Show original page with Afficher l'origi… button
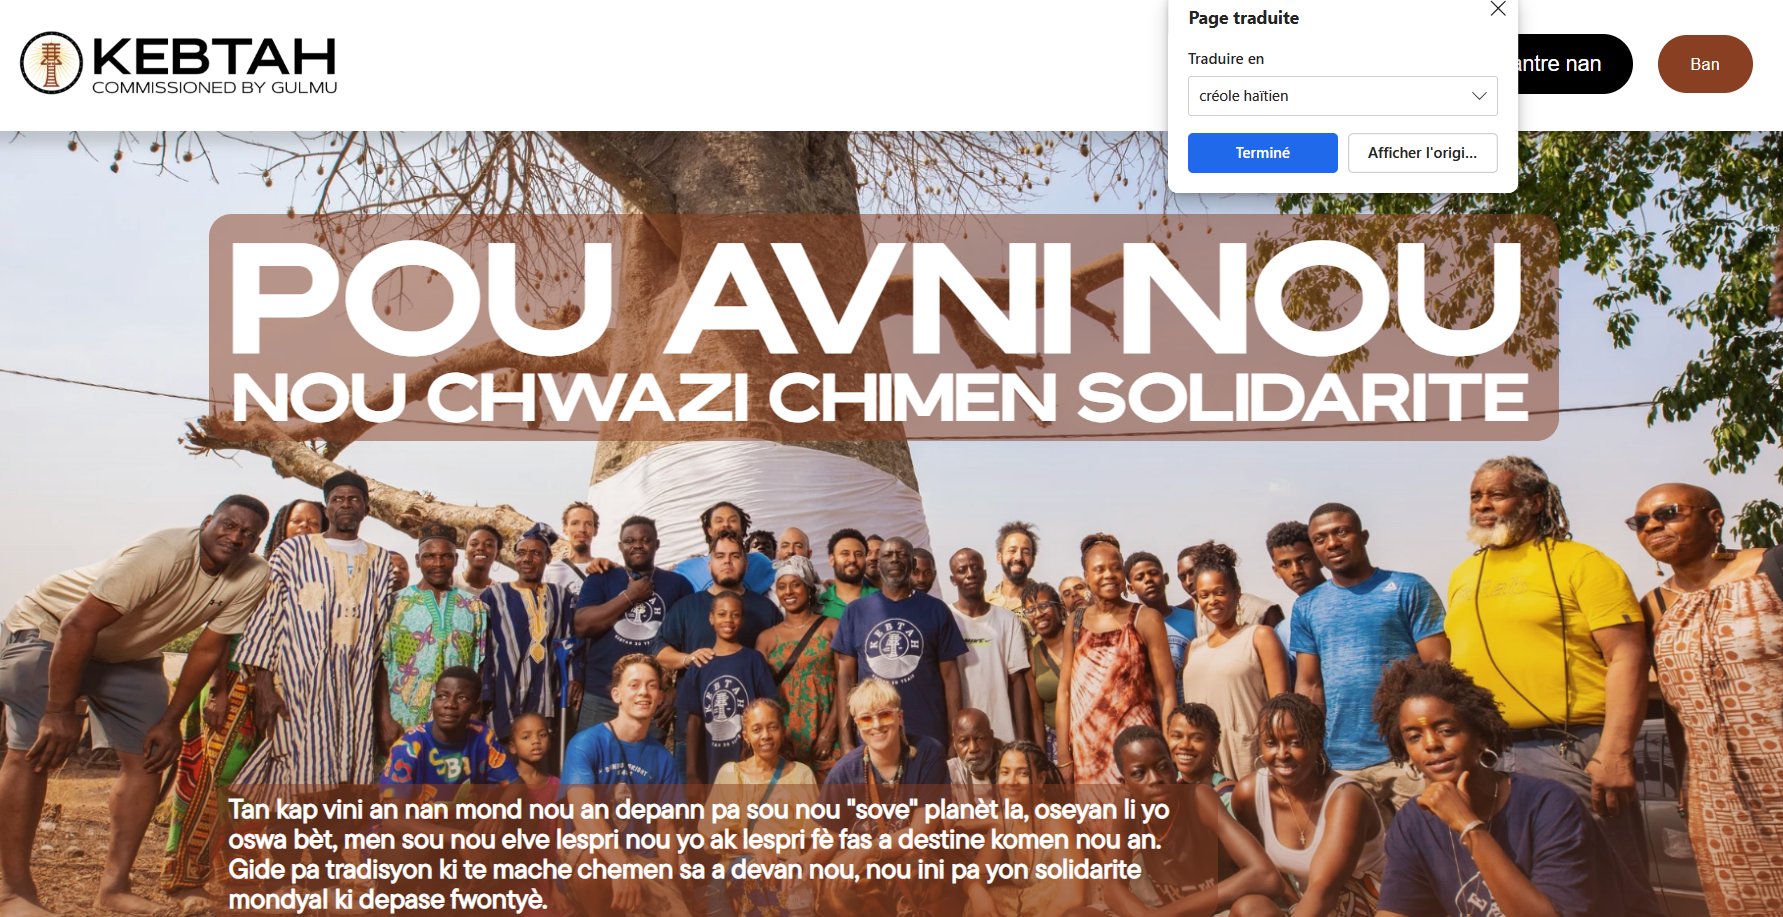1783x917 pixels. pyautogui.click(x=1422, y=153)
